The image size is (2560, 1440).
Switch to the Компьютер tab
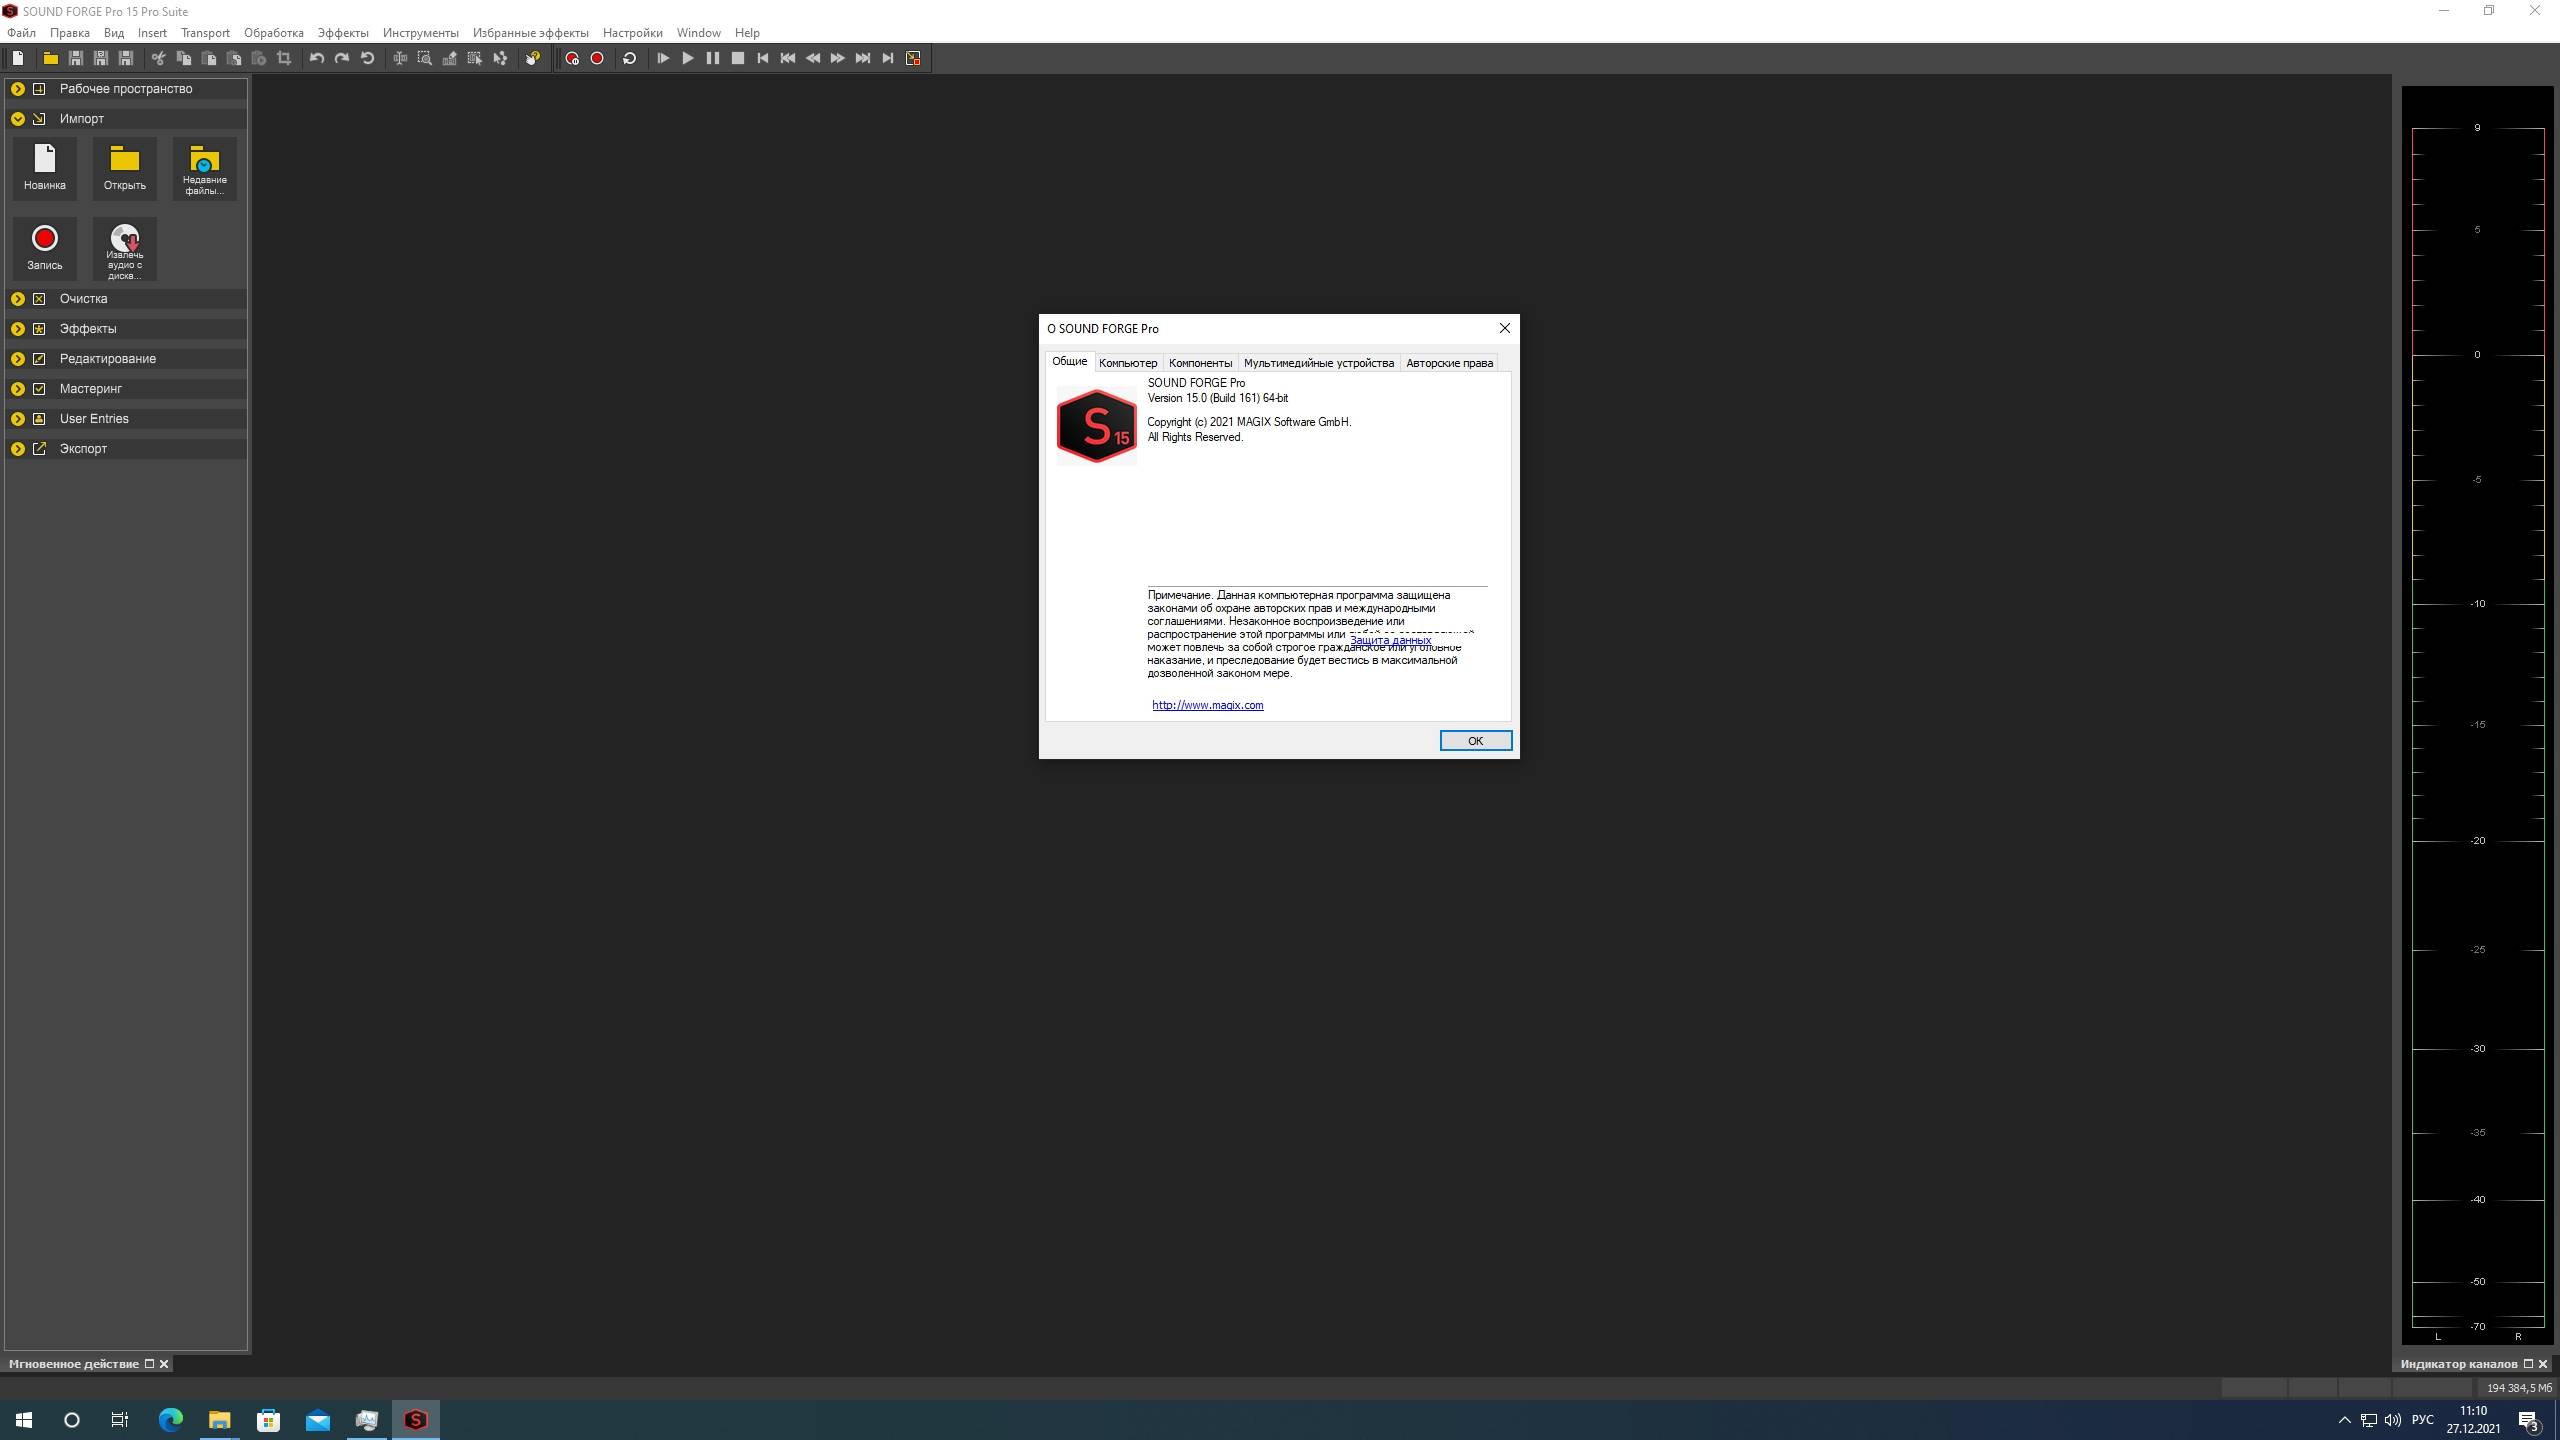1128,363
